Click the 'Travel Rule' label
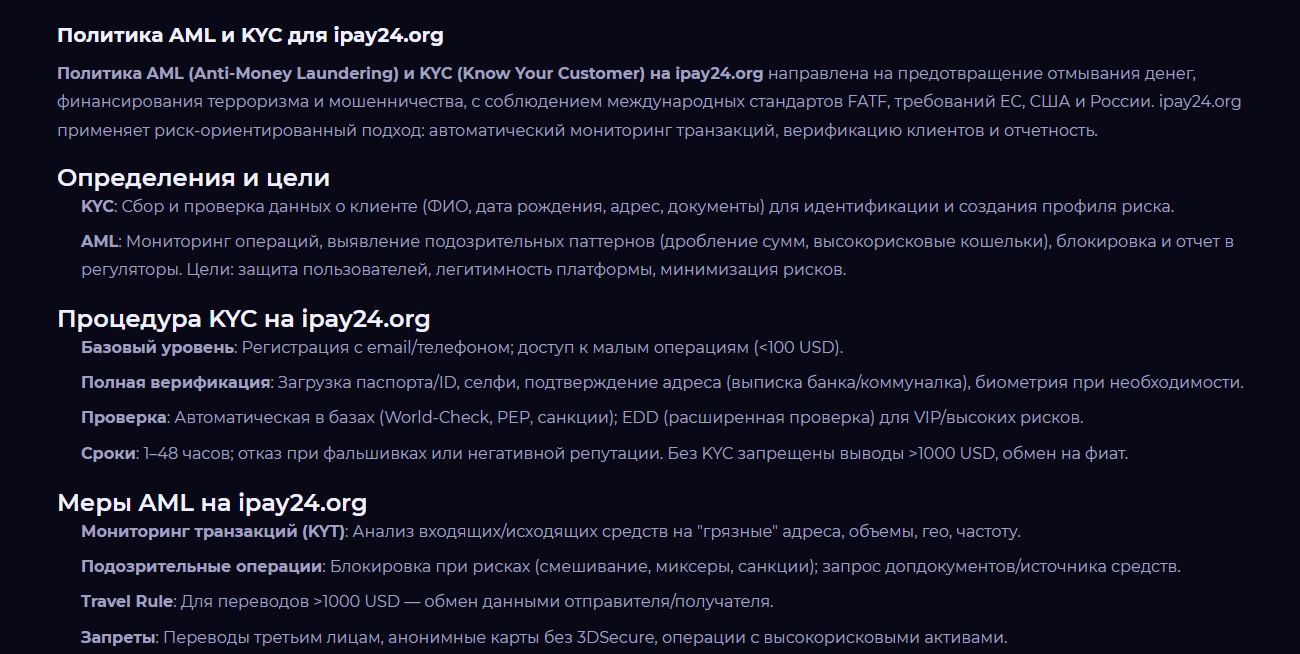The height and width of the screenshot is (654, 1300). coord(127,602)
